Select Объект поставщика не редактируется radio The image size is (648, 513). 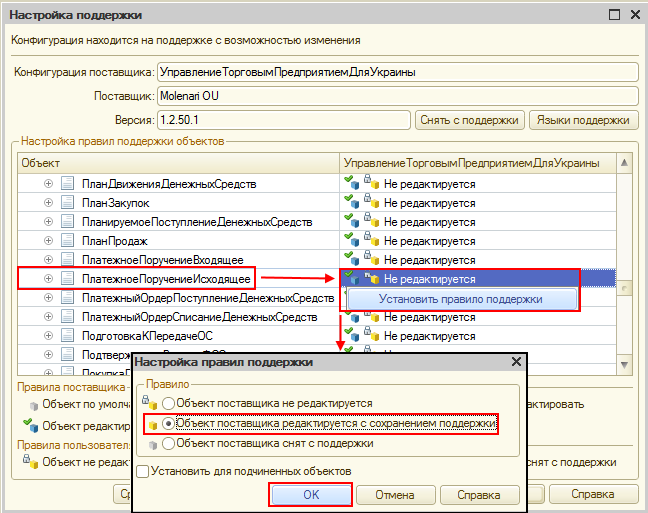(168, 403)
